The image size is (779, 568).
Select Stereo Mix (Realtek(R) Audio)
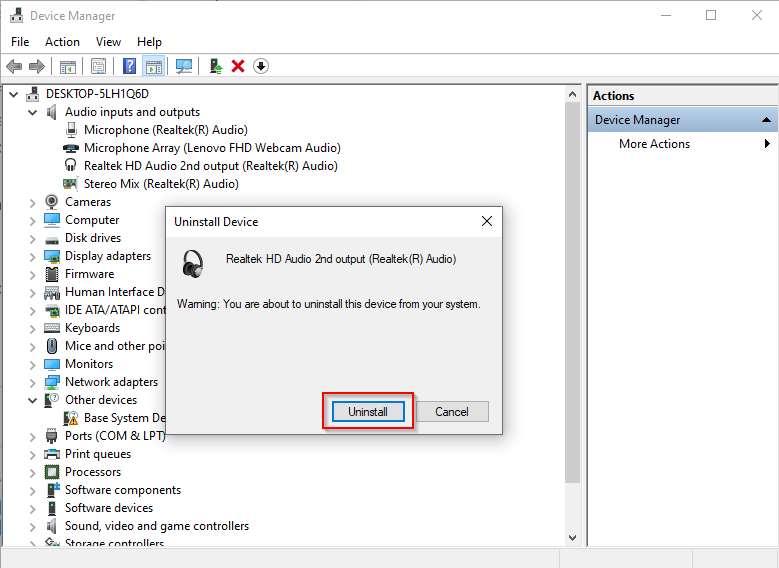pos(161,184)
